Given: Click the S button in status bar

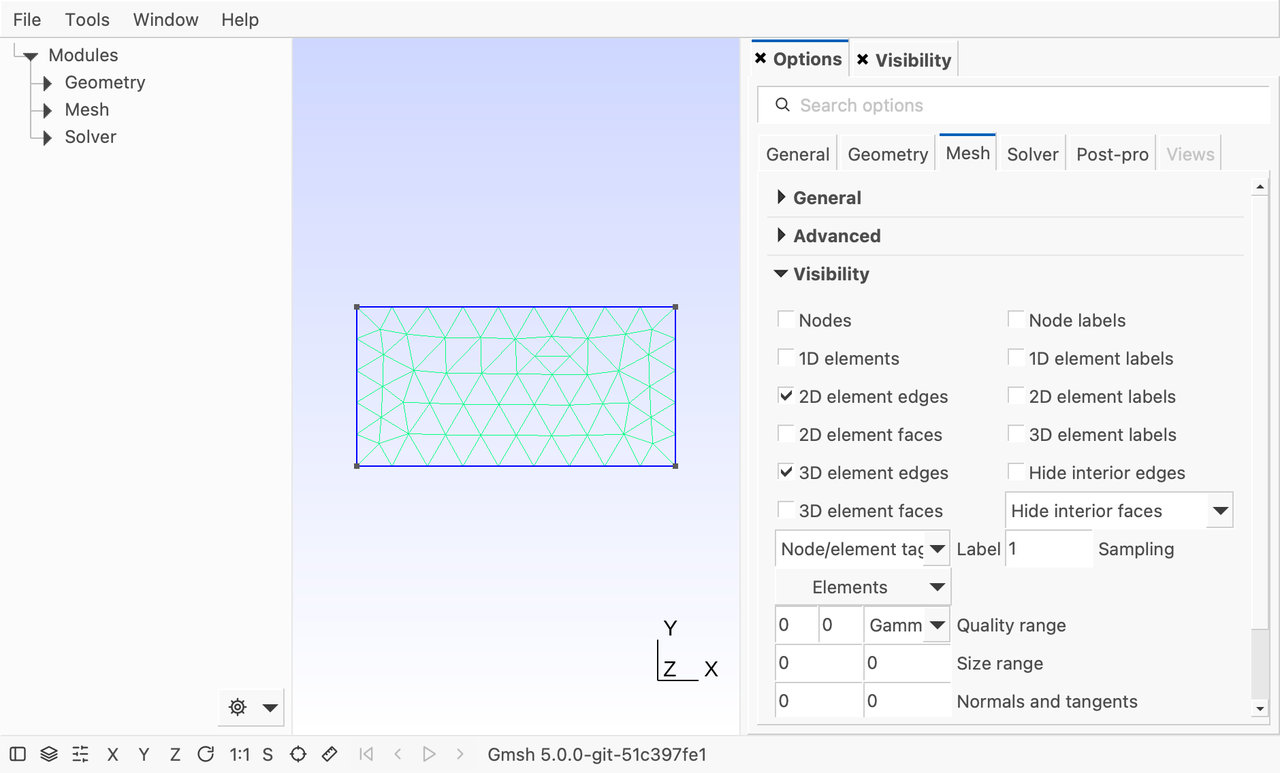Looking at the screenshot, I should click(268, 754).
